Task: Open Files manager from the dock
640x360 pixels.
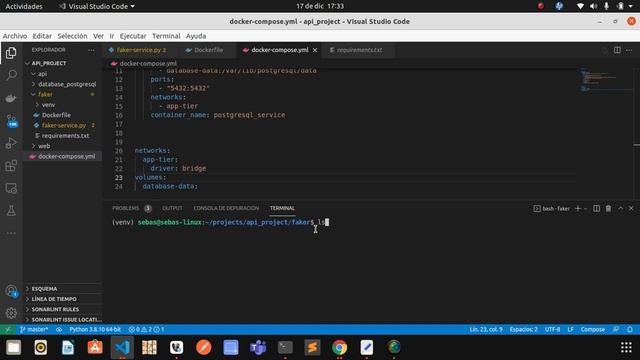Action: click(13, 347)
